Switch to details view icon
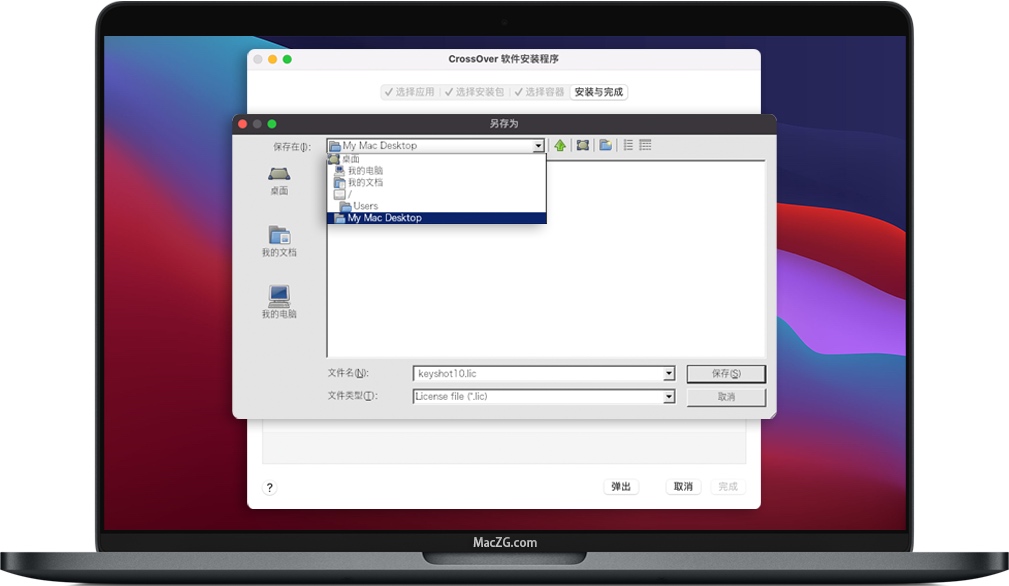 pyautogui.click(x=645, y=145)
